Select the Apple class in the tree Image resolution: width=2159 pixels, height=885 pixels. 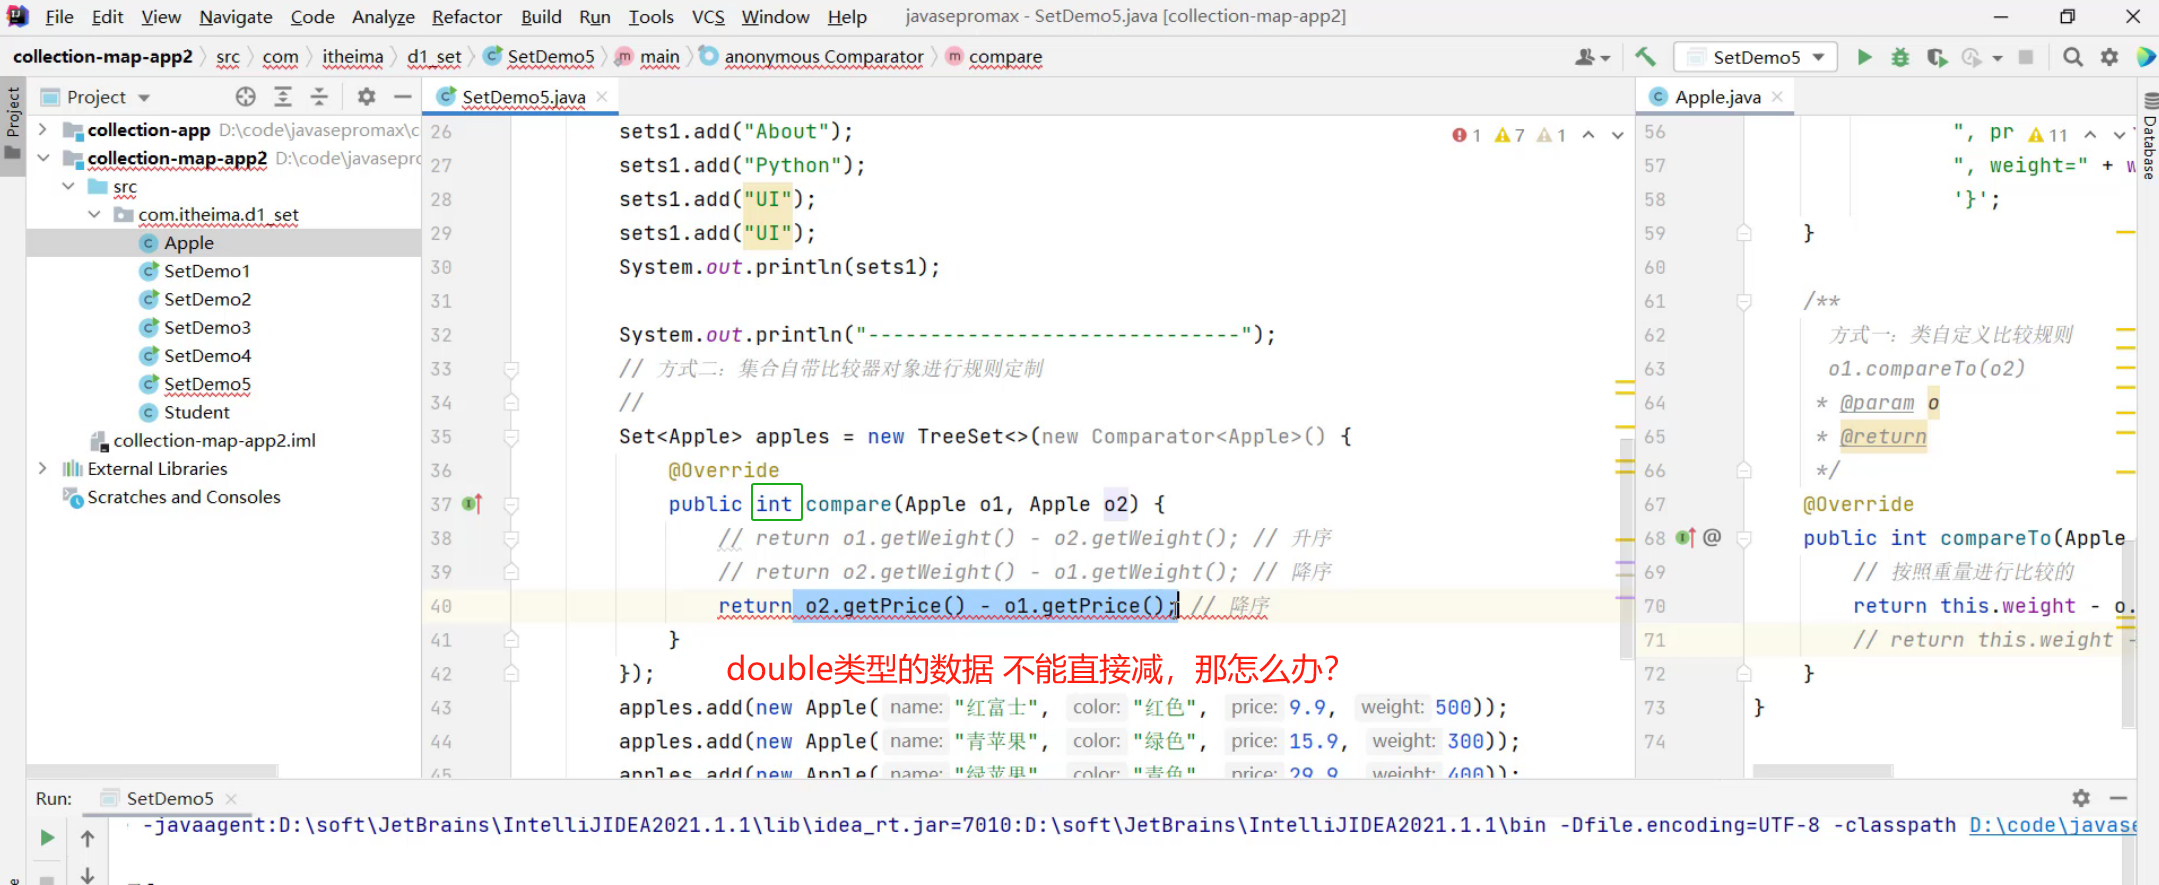[x=188, y=243]
